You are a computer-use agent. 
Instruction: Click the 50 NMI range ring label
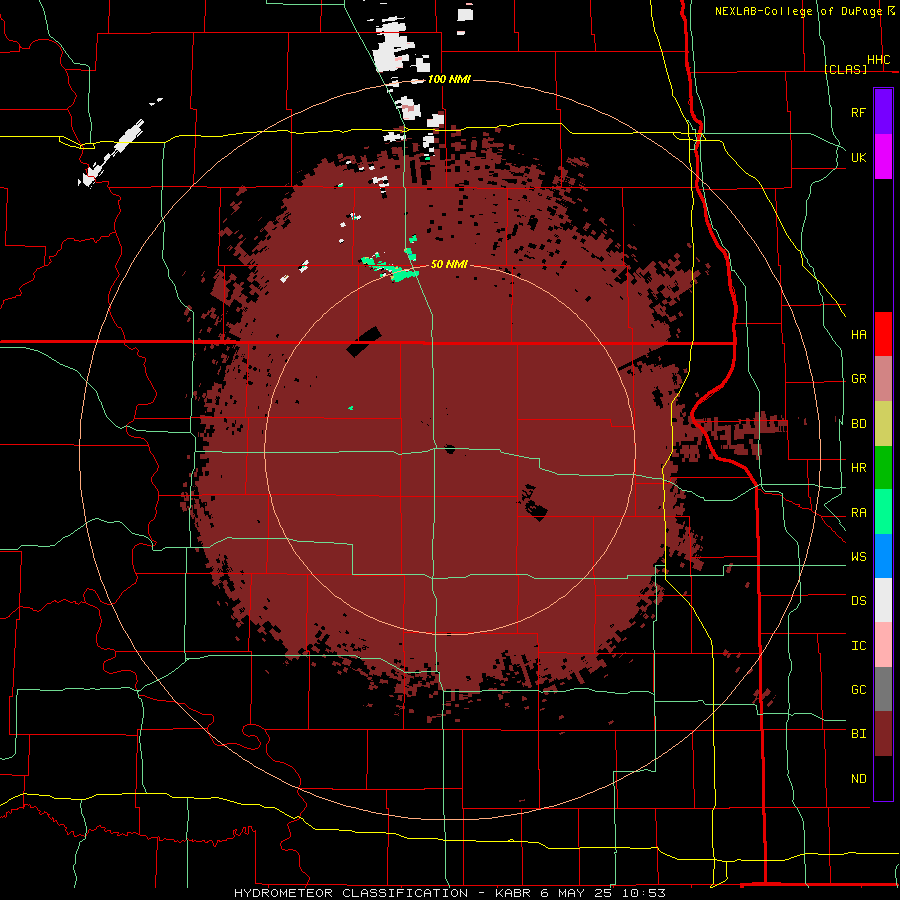[x=449, y=264]
